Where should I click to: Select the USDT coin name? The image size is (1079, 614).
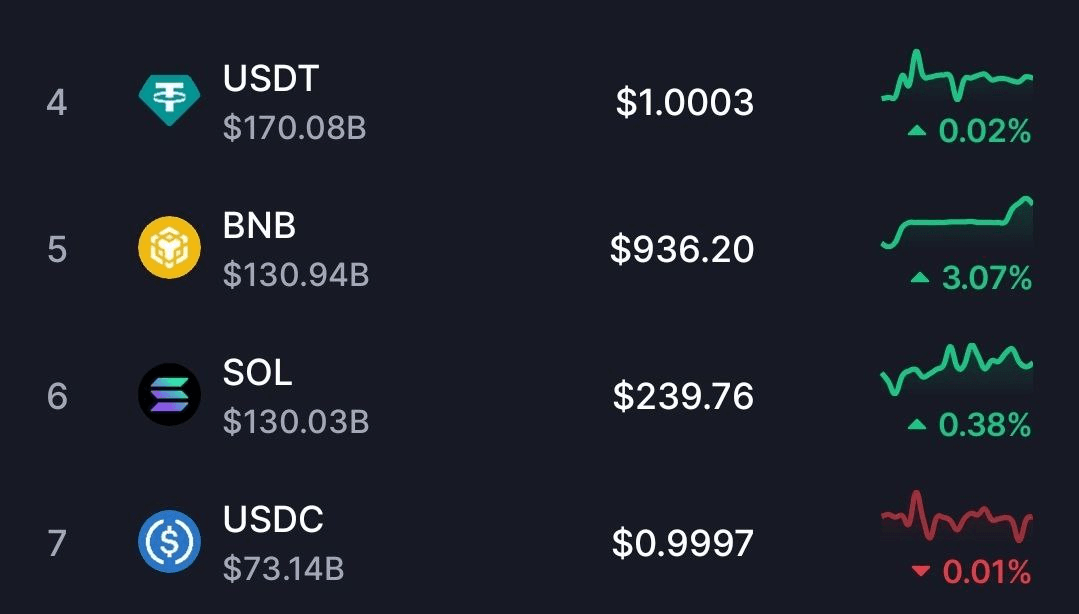click(270, 78)
